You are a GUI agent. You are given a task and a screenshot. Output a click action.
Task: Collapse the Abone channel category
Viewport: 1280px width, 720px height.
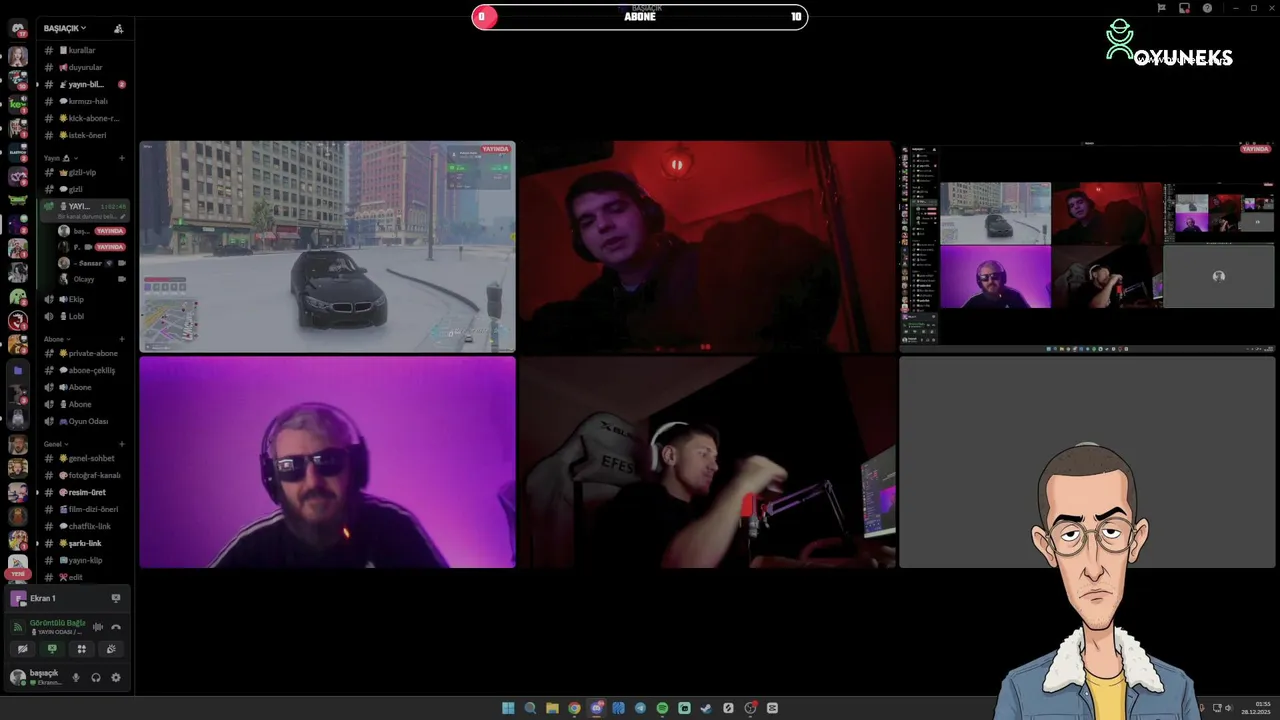click(57, 339)
